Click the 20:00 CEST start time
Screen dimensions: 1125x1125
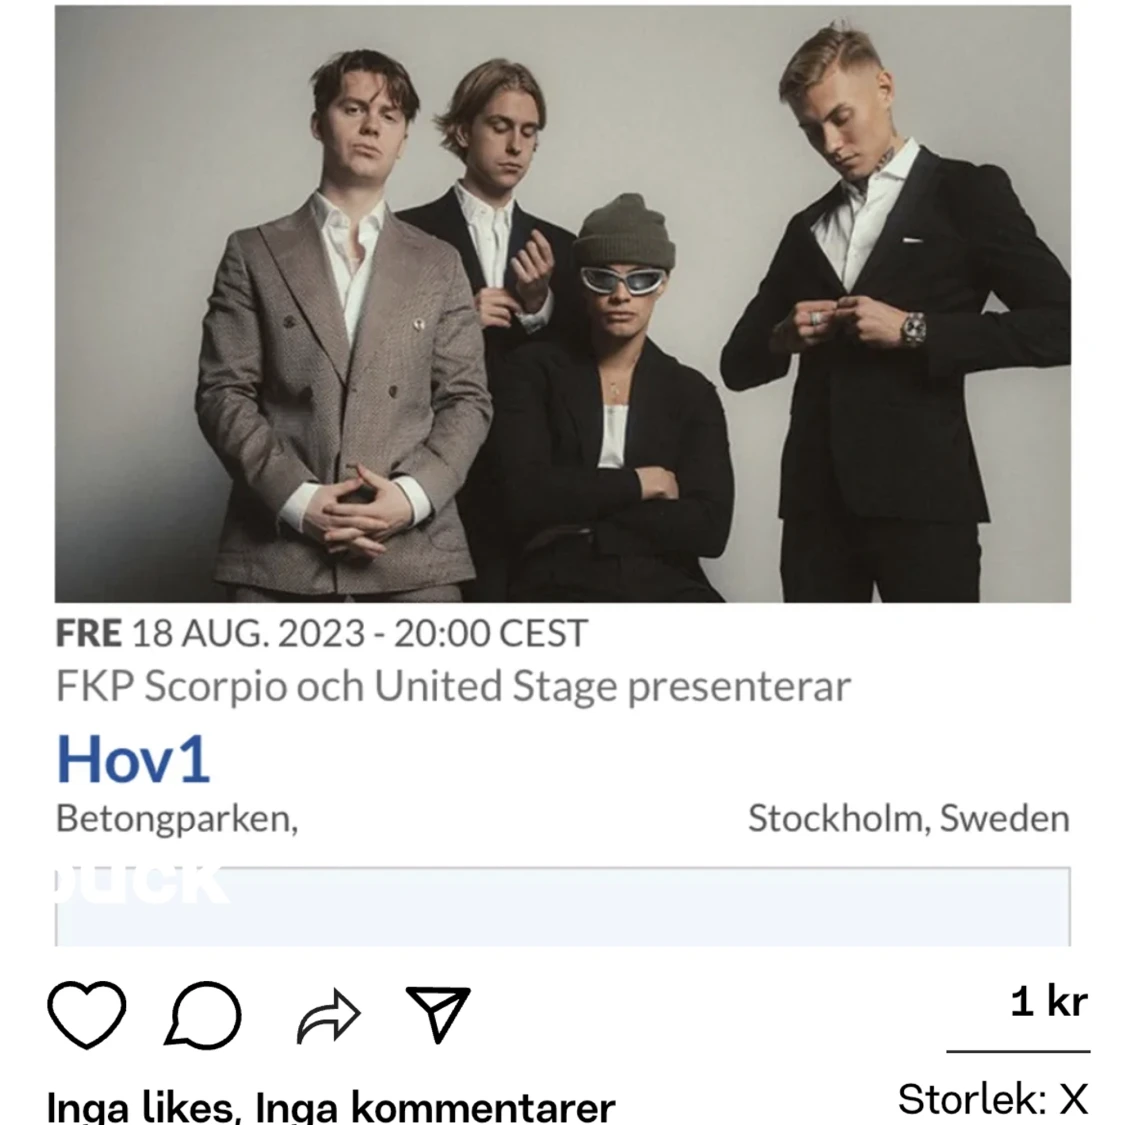(491, 634)
